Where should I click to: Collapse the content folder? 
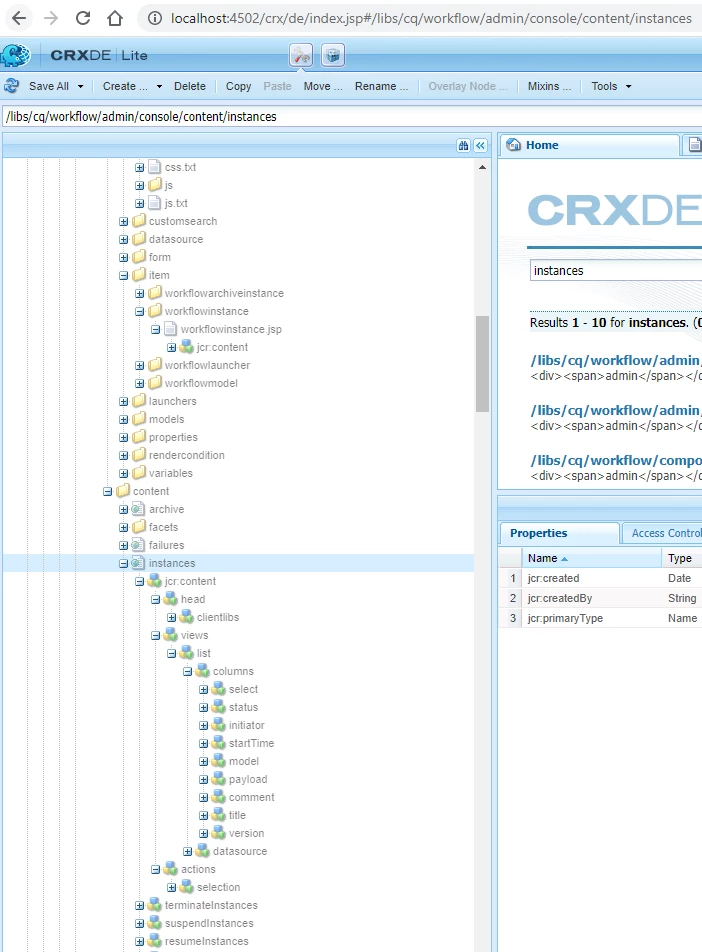point(108,491)
